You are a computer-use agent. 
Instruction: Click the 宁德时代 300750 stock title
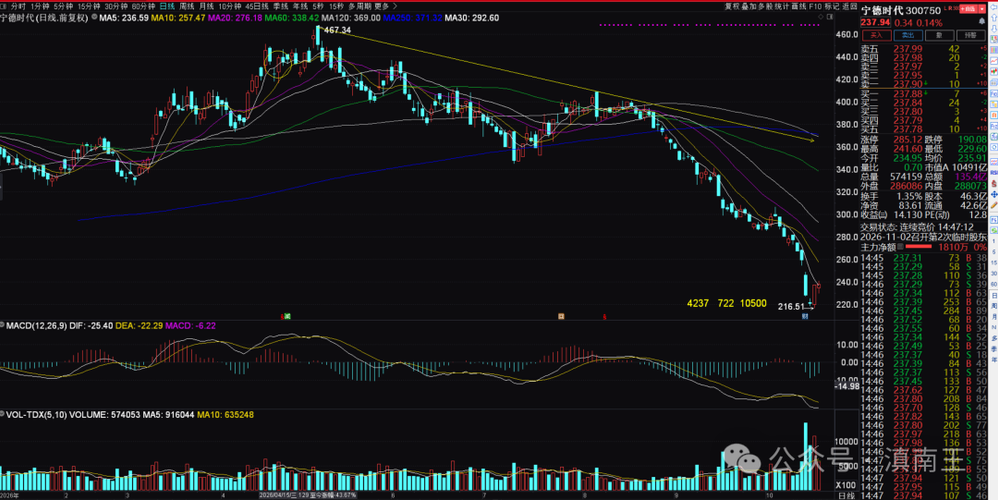click(901, 10)
